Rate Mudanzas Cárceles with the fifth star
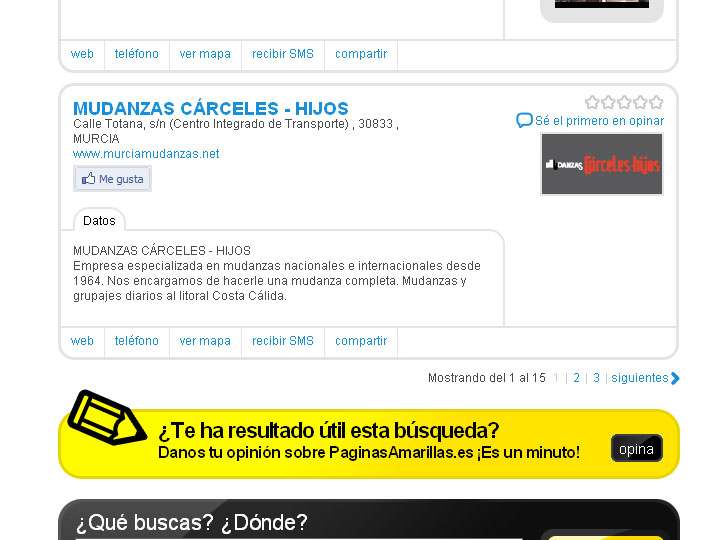Viewport: 720px width, 540px height. click(x=656, y=102)
